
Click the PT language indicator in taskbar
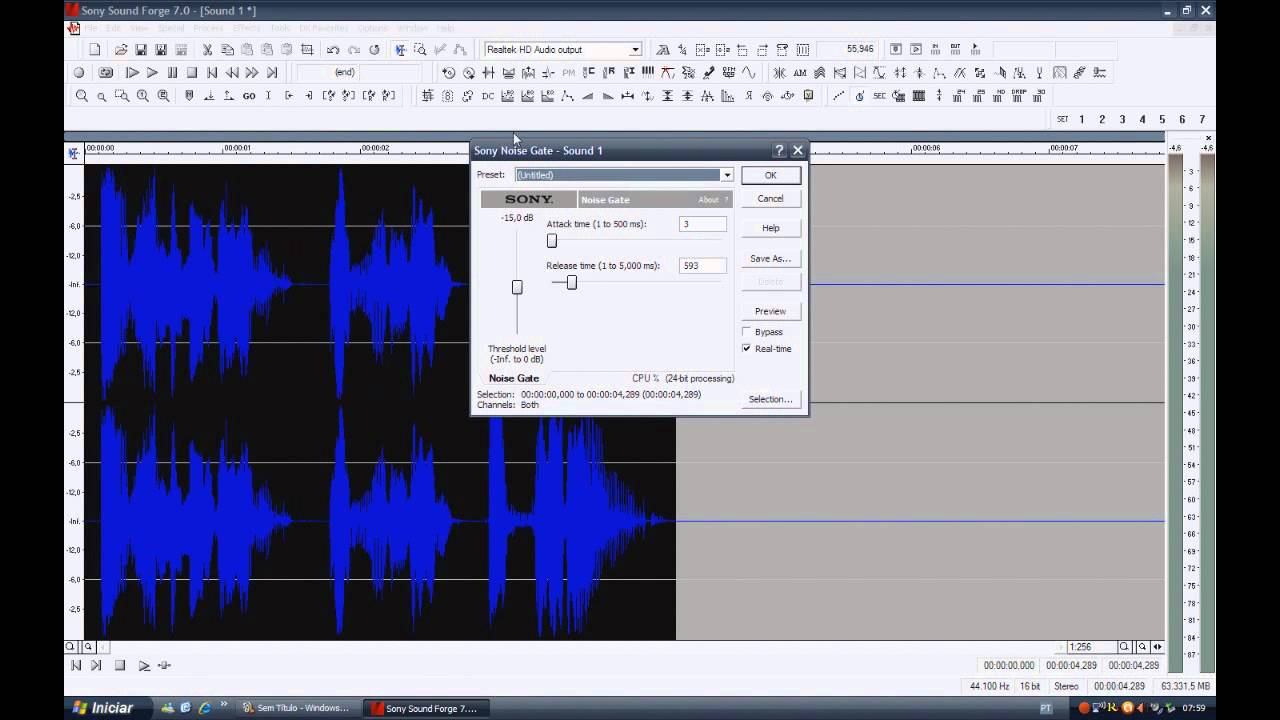tap(1046, 708)
